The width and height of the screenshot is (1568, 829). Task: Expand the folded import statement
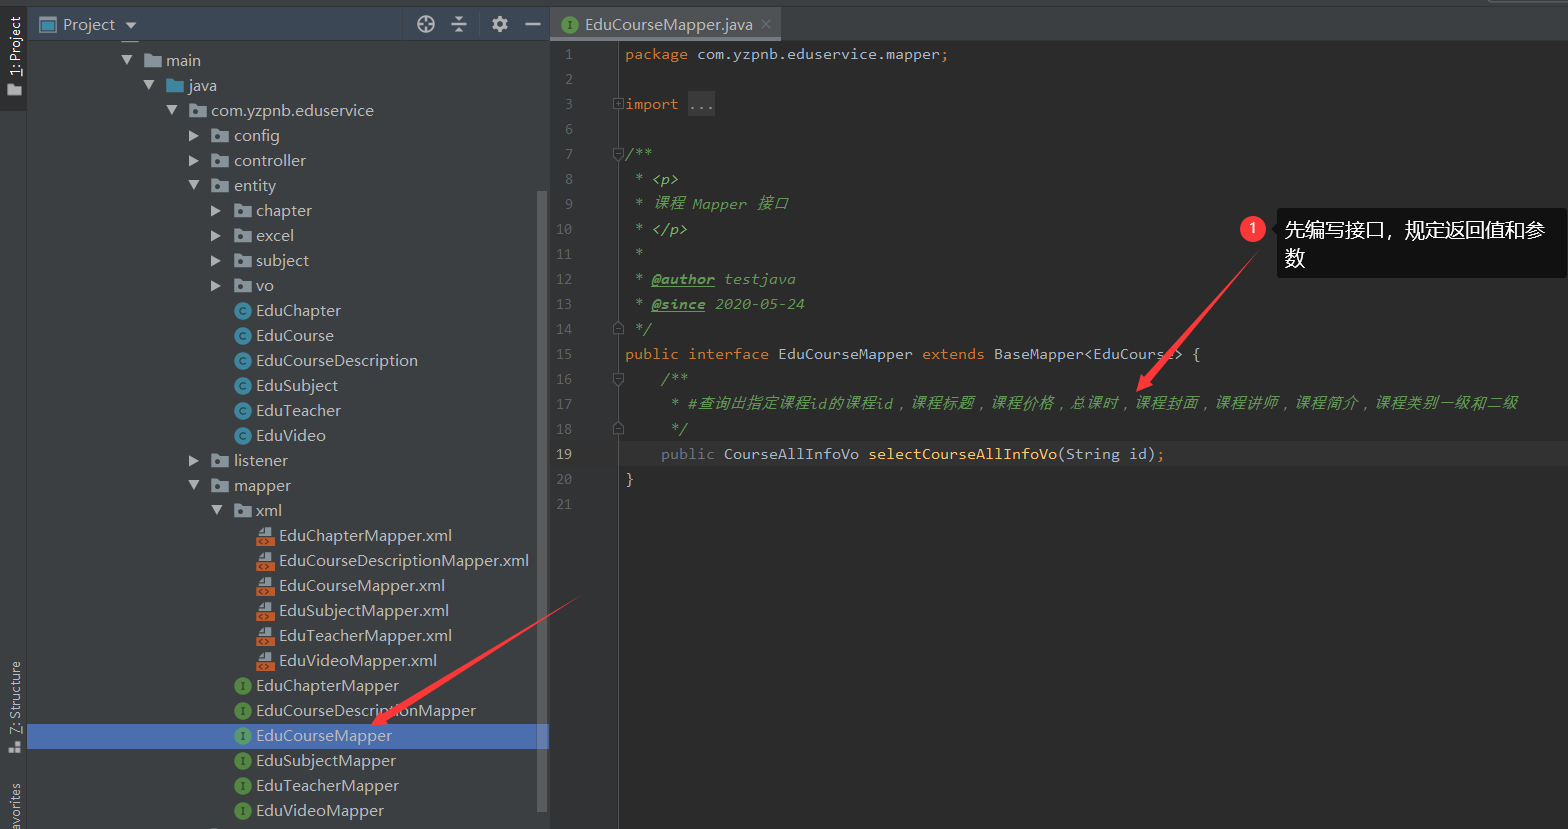tap(618, 103)
